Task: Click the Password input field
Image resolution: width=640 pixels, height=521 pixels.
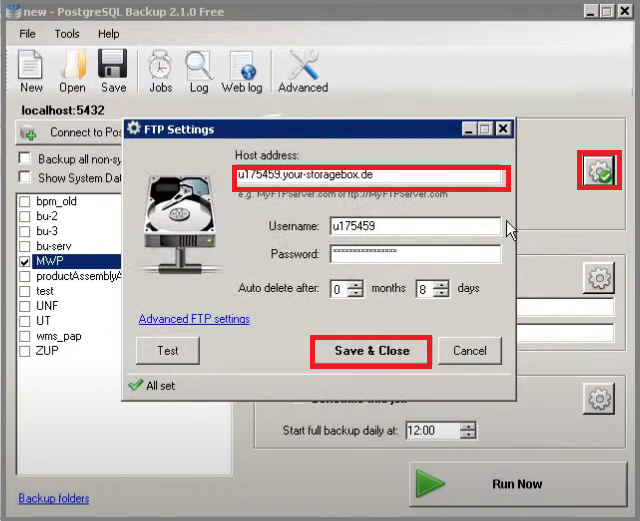Action: click(415, 254)
